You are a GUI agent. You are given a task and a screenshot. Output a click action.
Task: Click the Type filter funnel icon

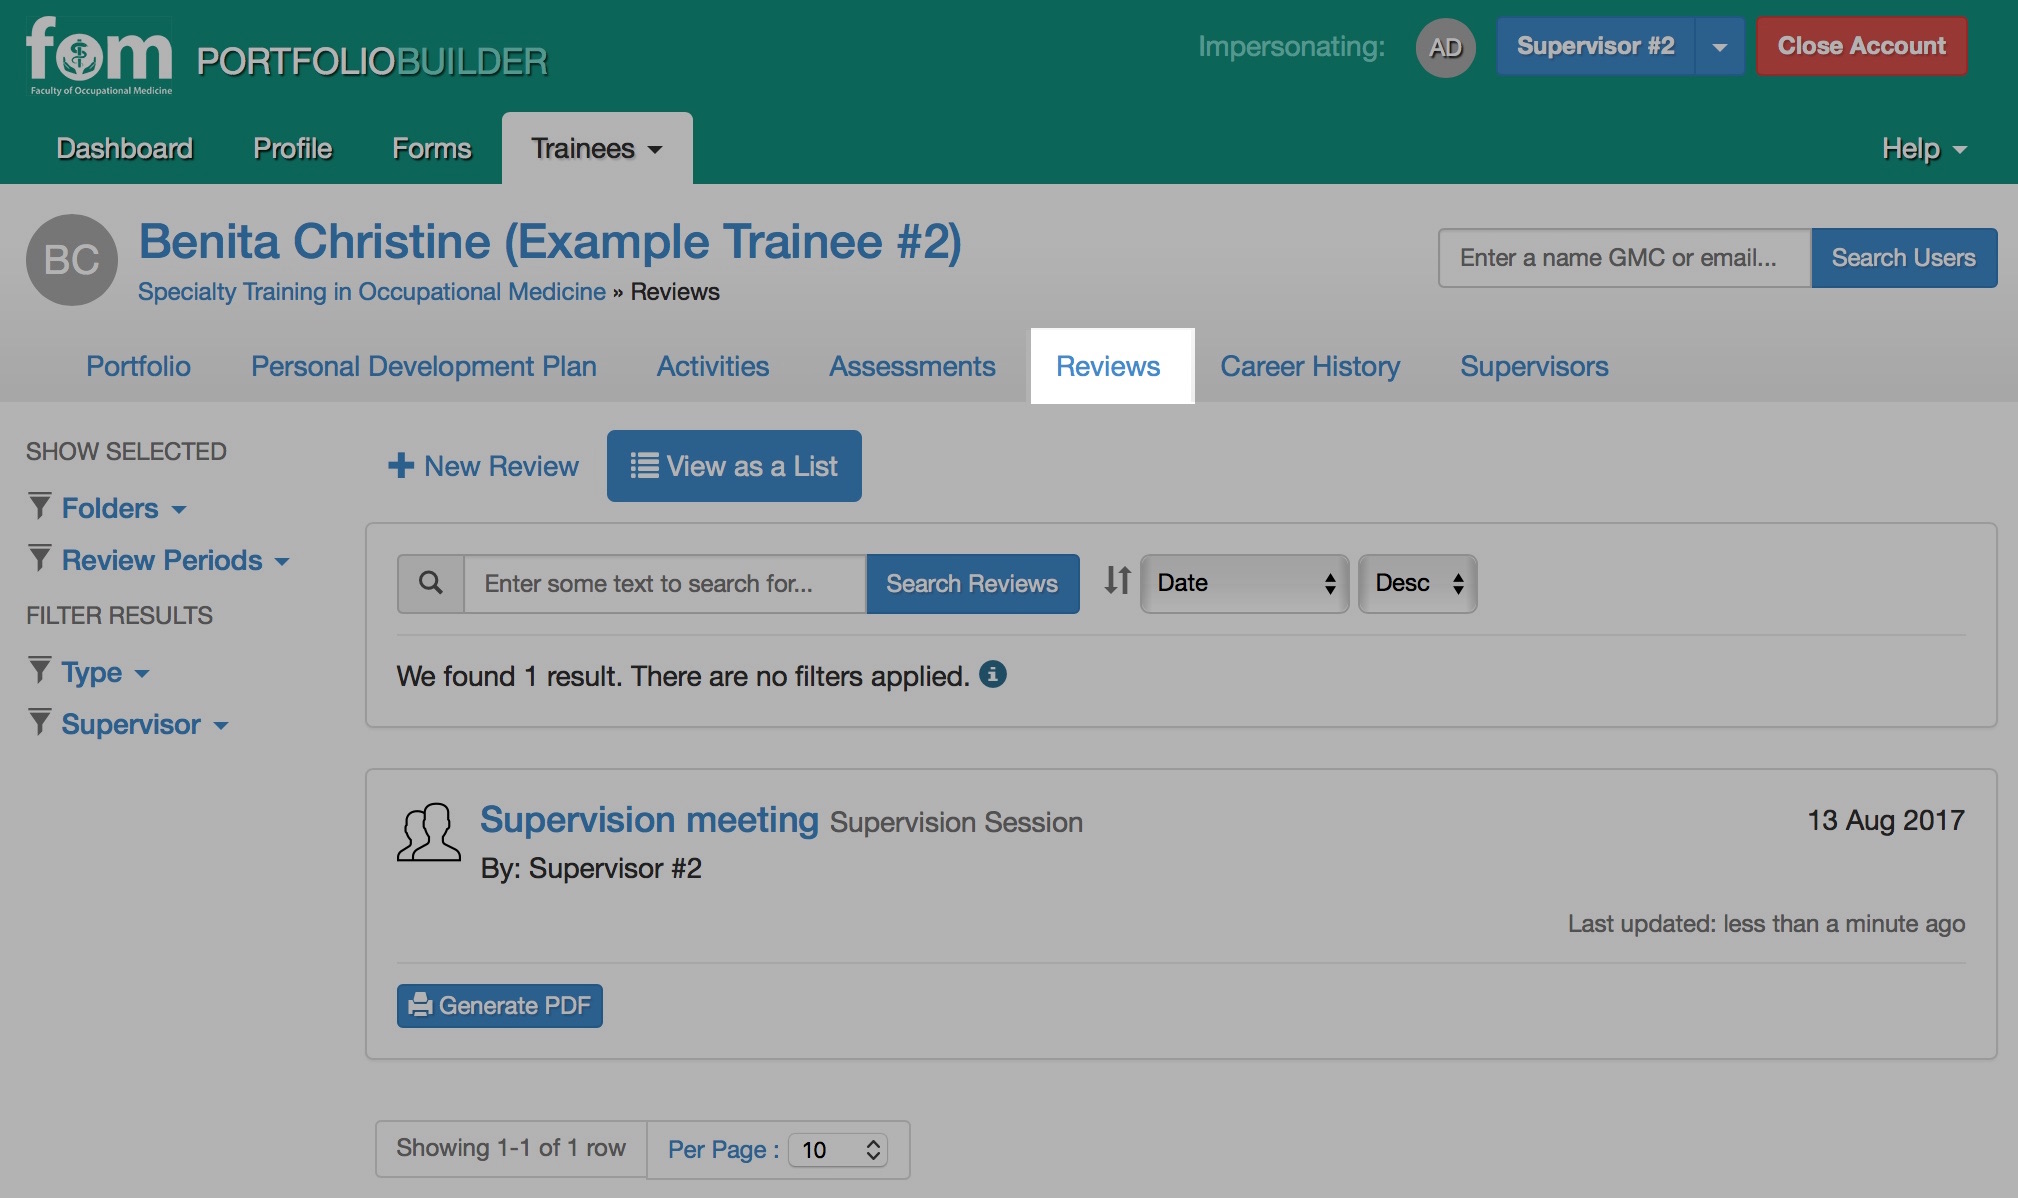click(x=39, y=670)
